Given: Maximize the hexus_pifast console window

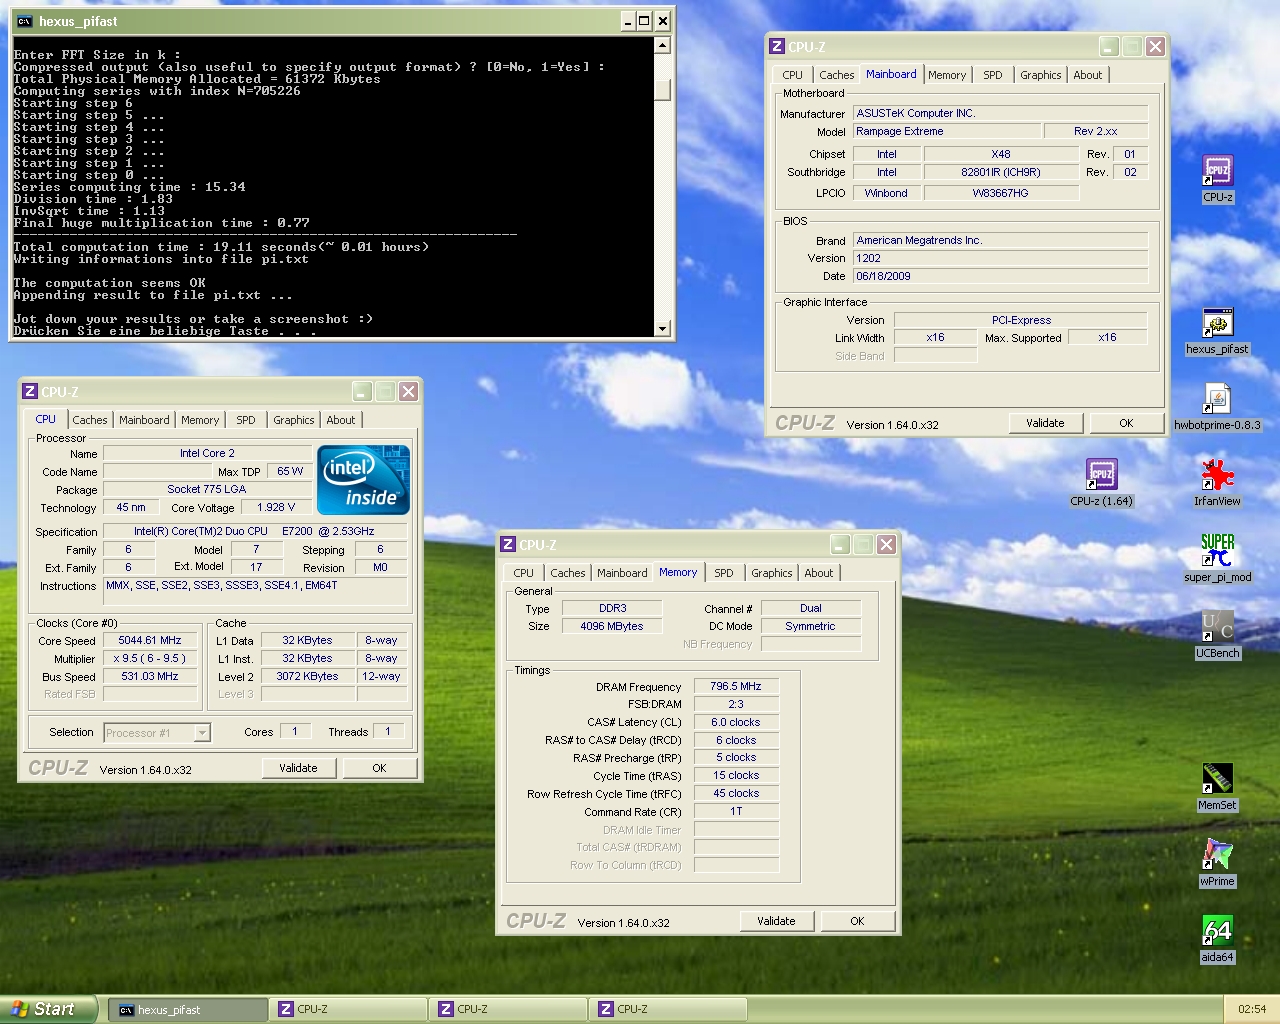Looking at the screenshot, I should point(644,21).
